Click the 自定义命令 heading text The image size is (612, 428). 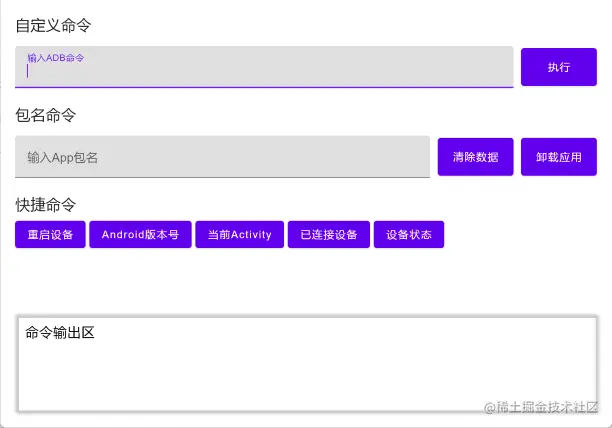click(53, 26)
